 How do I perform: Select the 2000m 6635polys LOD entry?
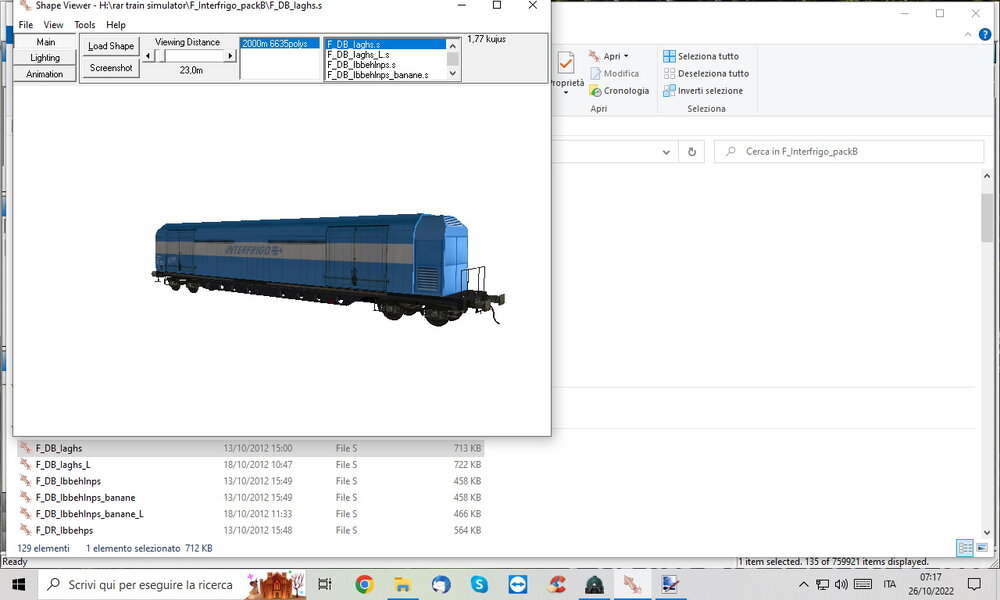pos(279,43)
